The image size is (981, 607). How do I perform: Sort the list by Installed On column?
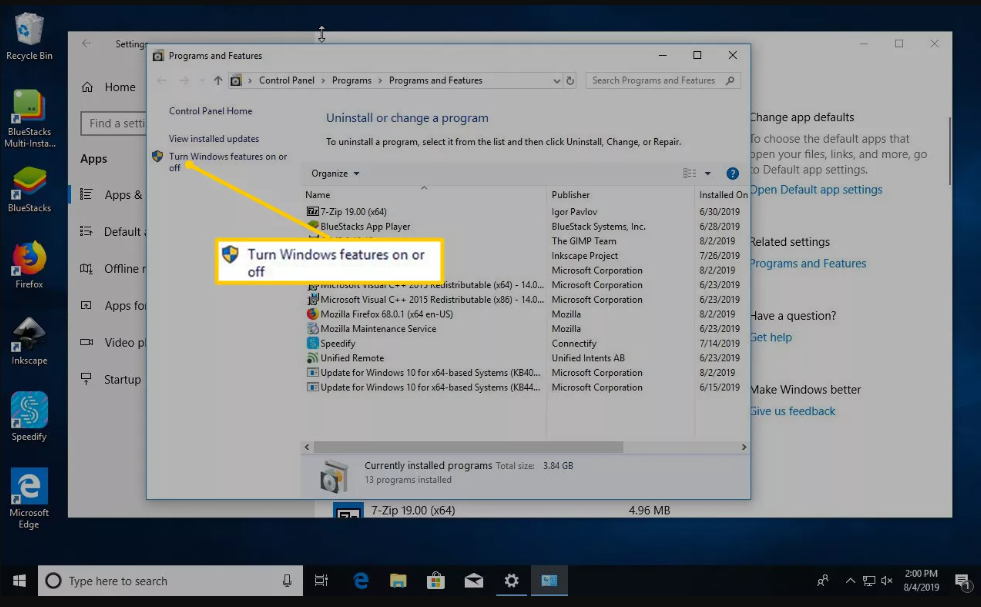click(723, 195)
